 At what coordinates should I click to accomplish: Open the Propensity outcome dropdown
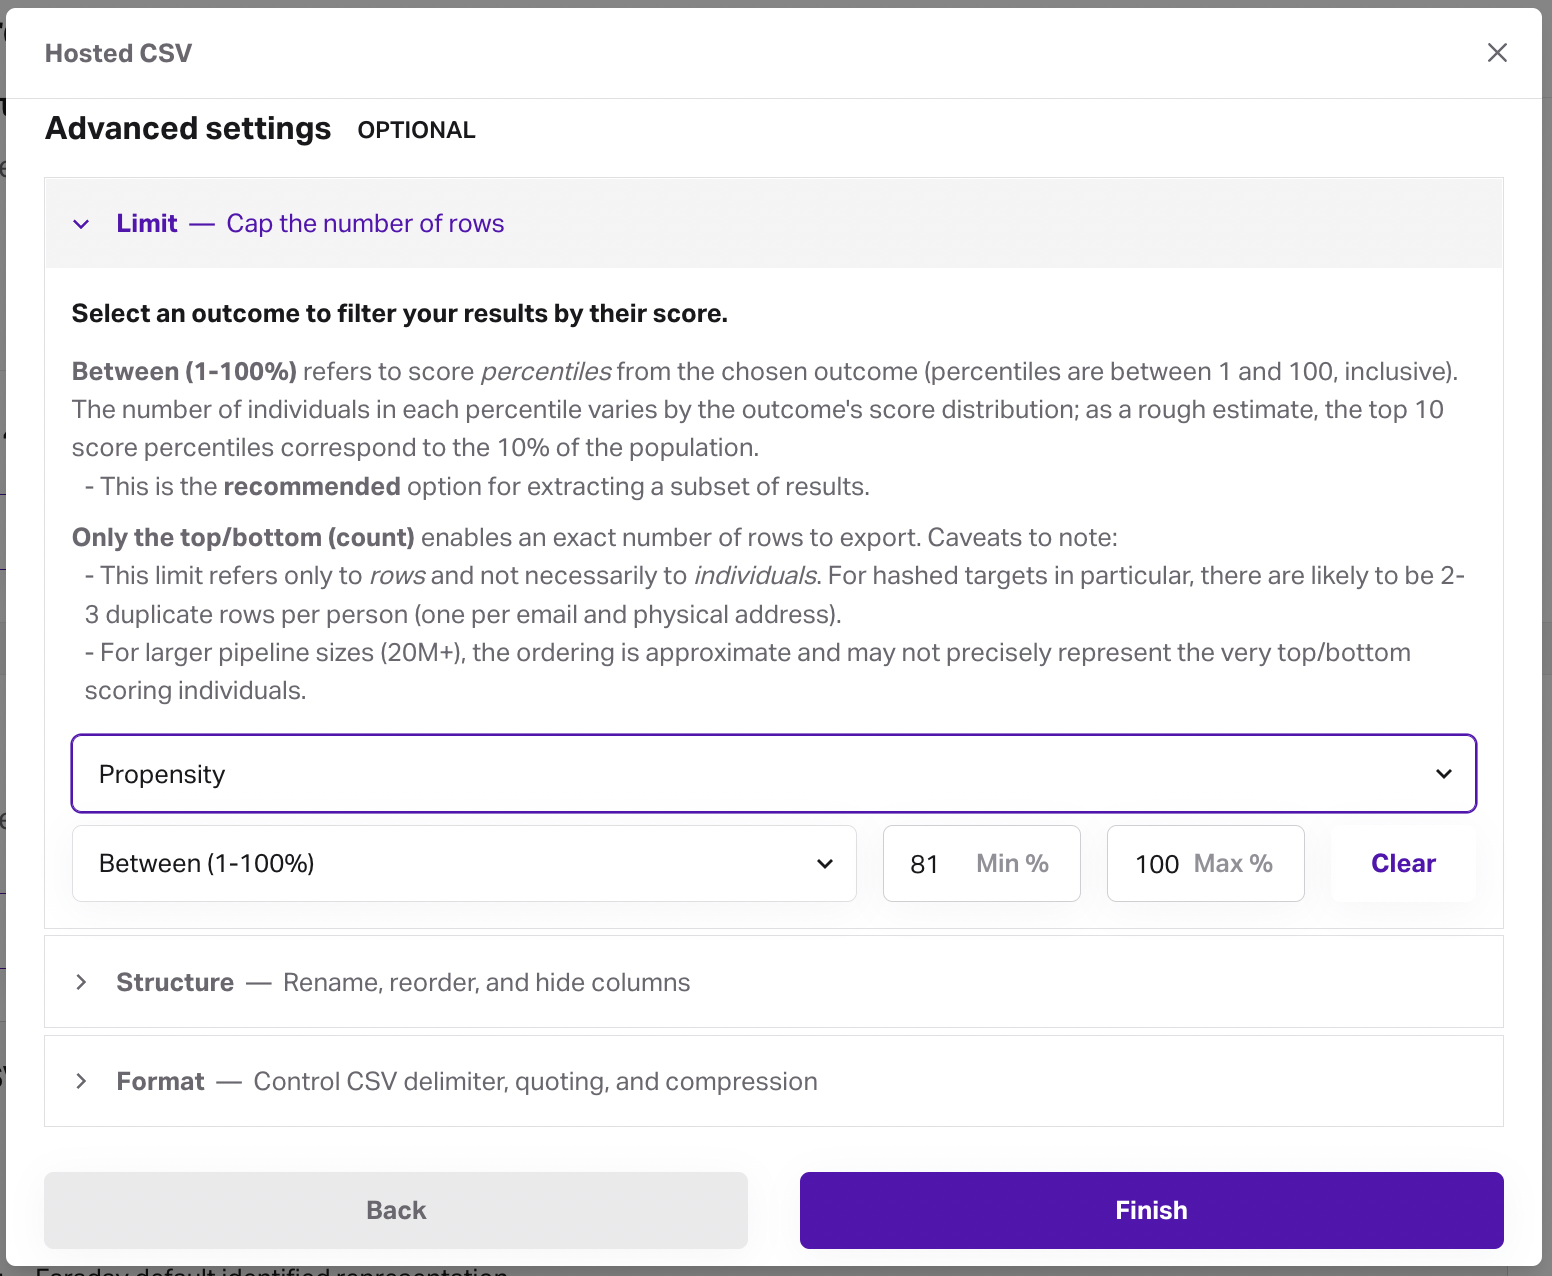point(774,774)
